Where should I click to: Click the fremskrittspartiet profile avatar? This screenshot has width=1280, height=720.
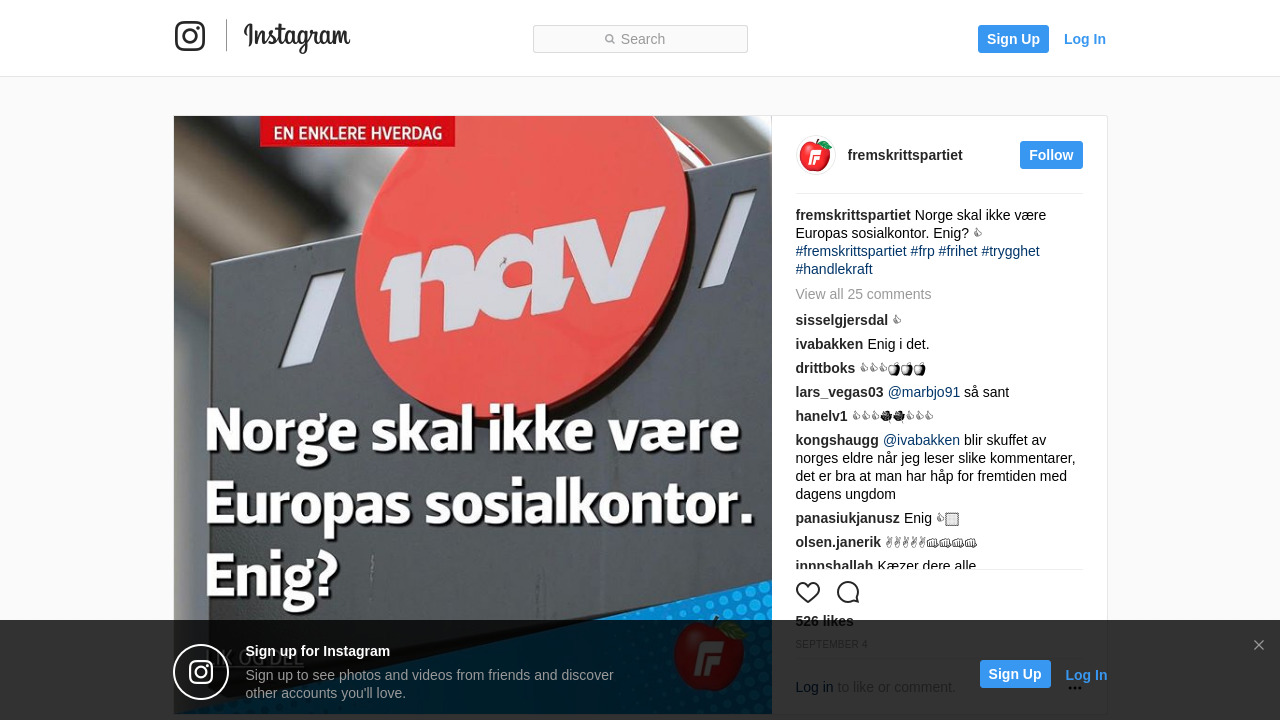coord(815,155)
